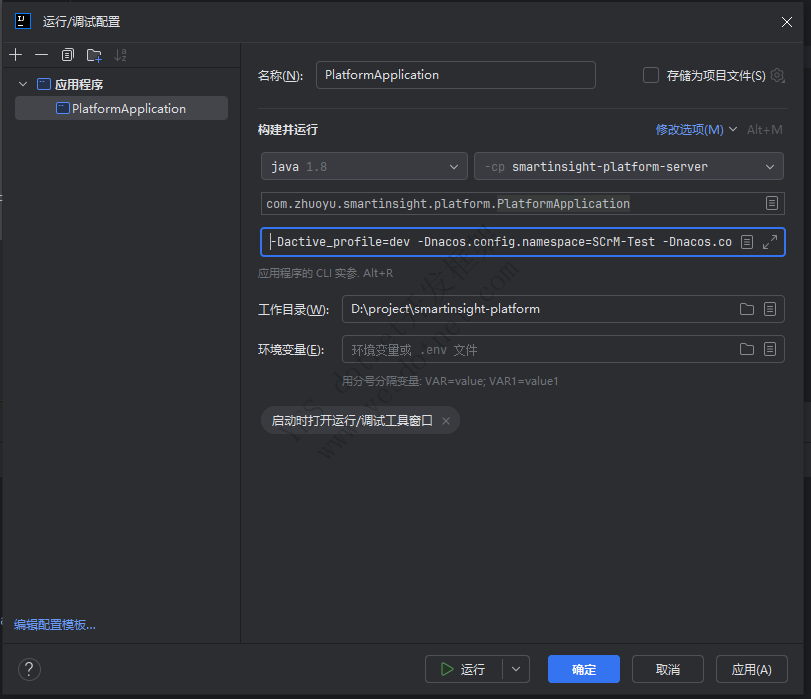811x699 pixels.
Task: Browse for the working directory folder
Action: [747, 309]
